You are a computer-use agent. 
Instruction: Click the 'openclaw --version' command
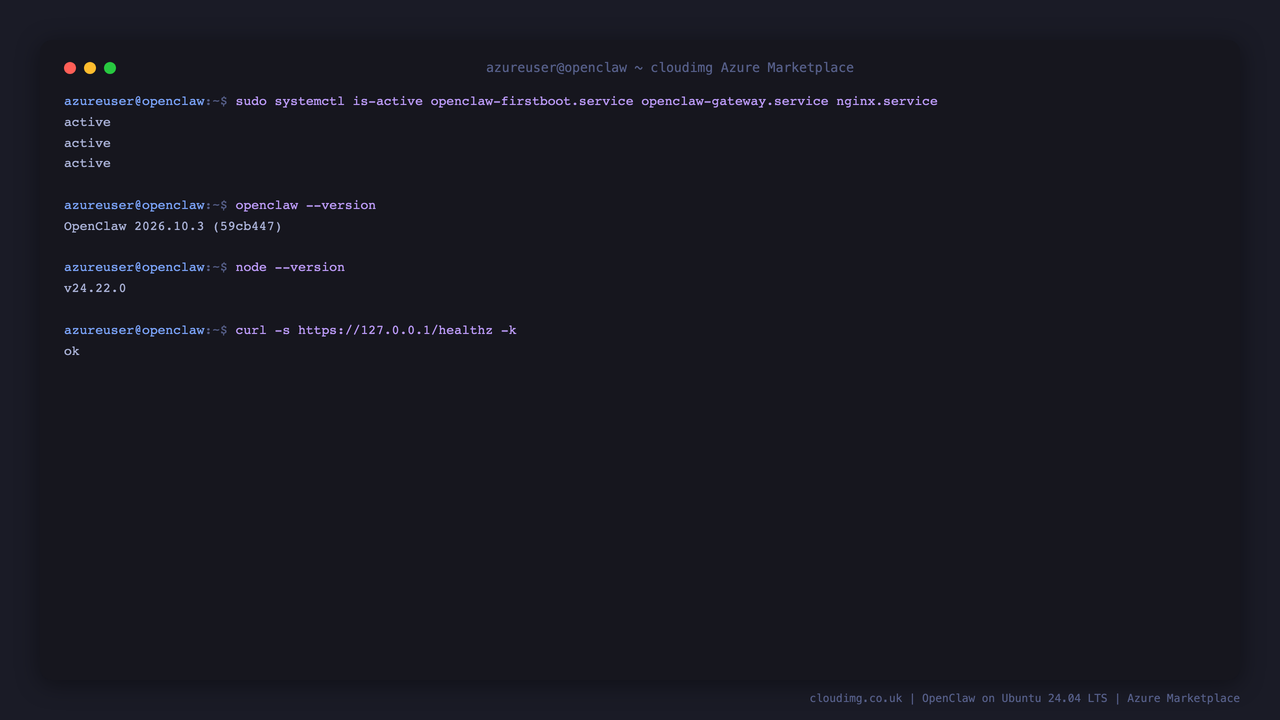(306, 206)
